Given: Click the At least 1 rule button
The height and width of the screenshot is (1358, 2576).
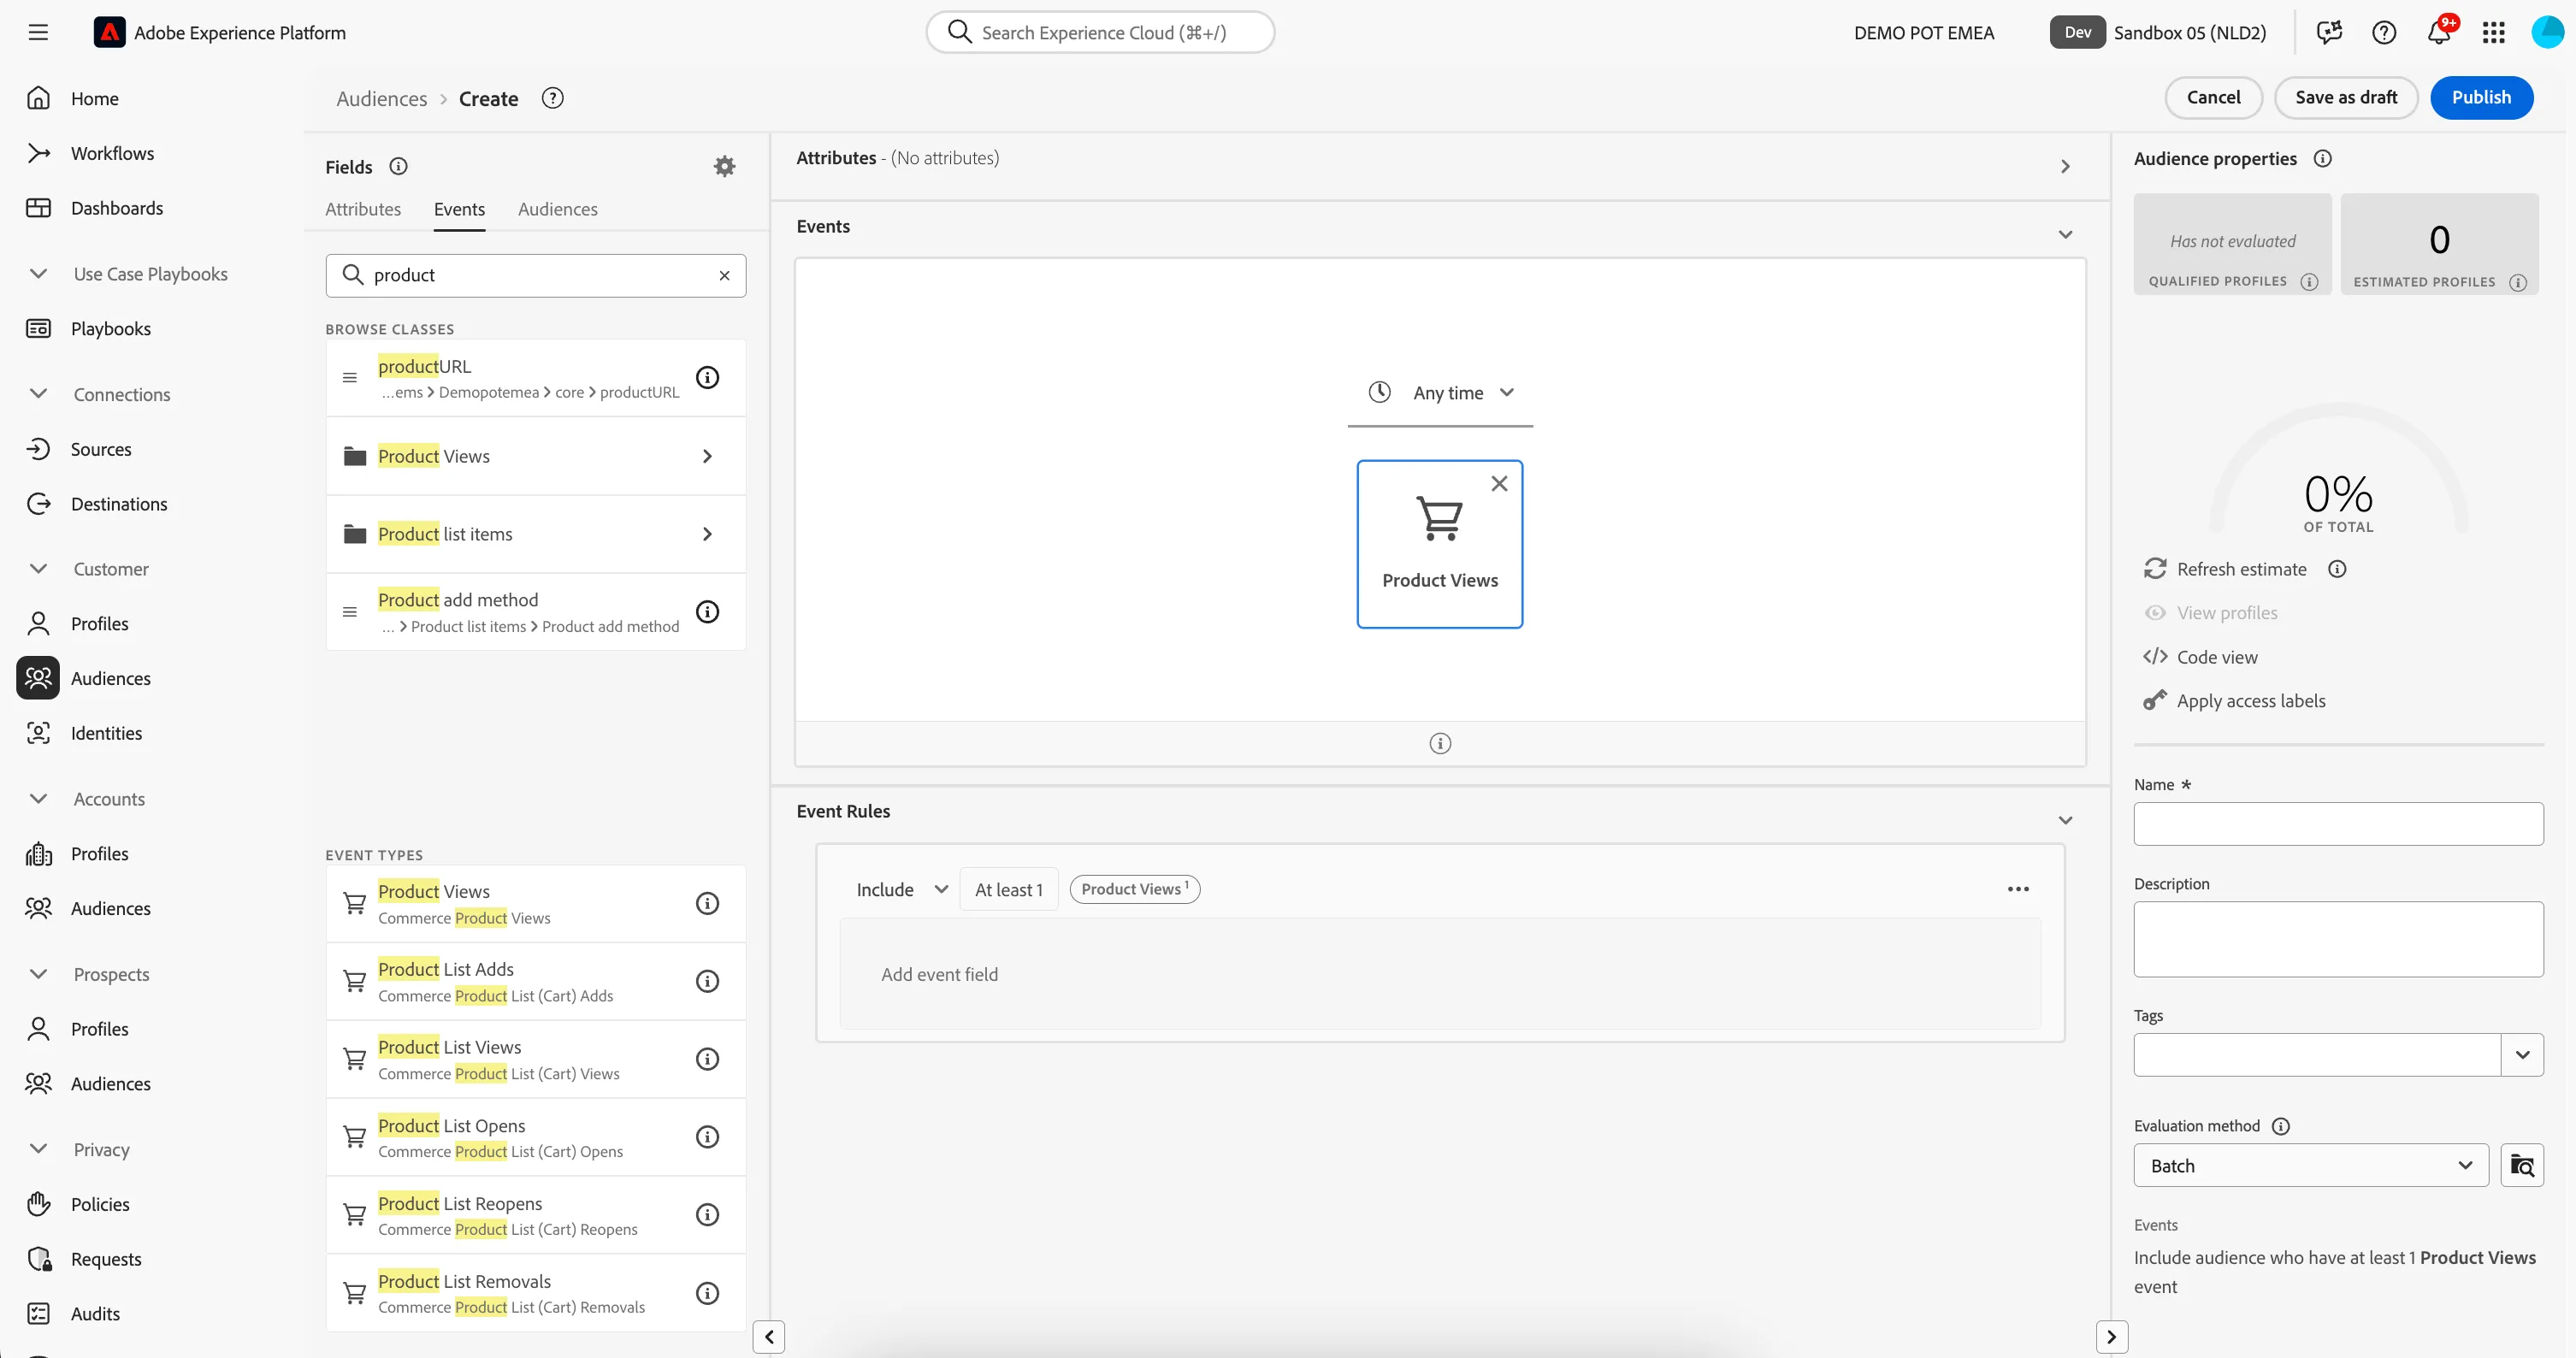Looking at the screenshot, I should click(x=1008, y=889).
